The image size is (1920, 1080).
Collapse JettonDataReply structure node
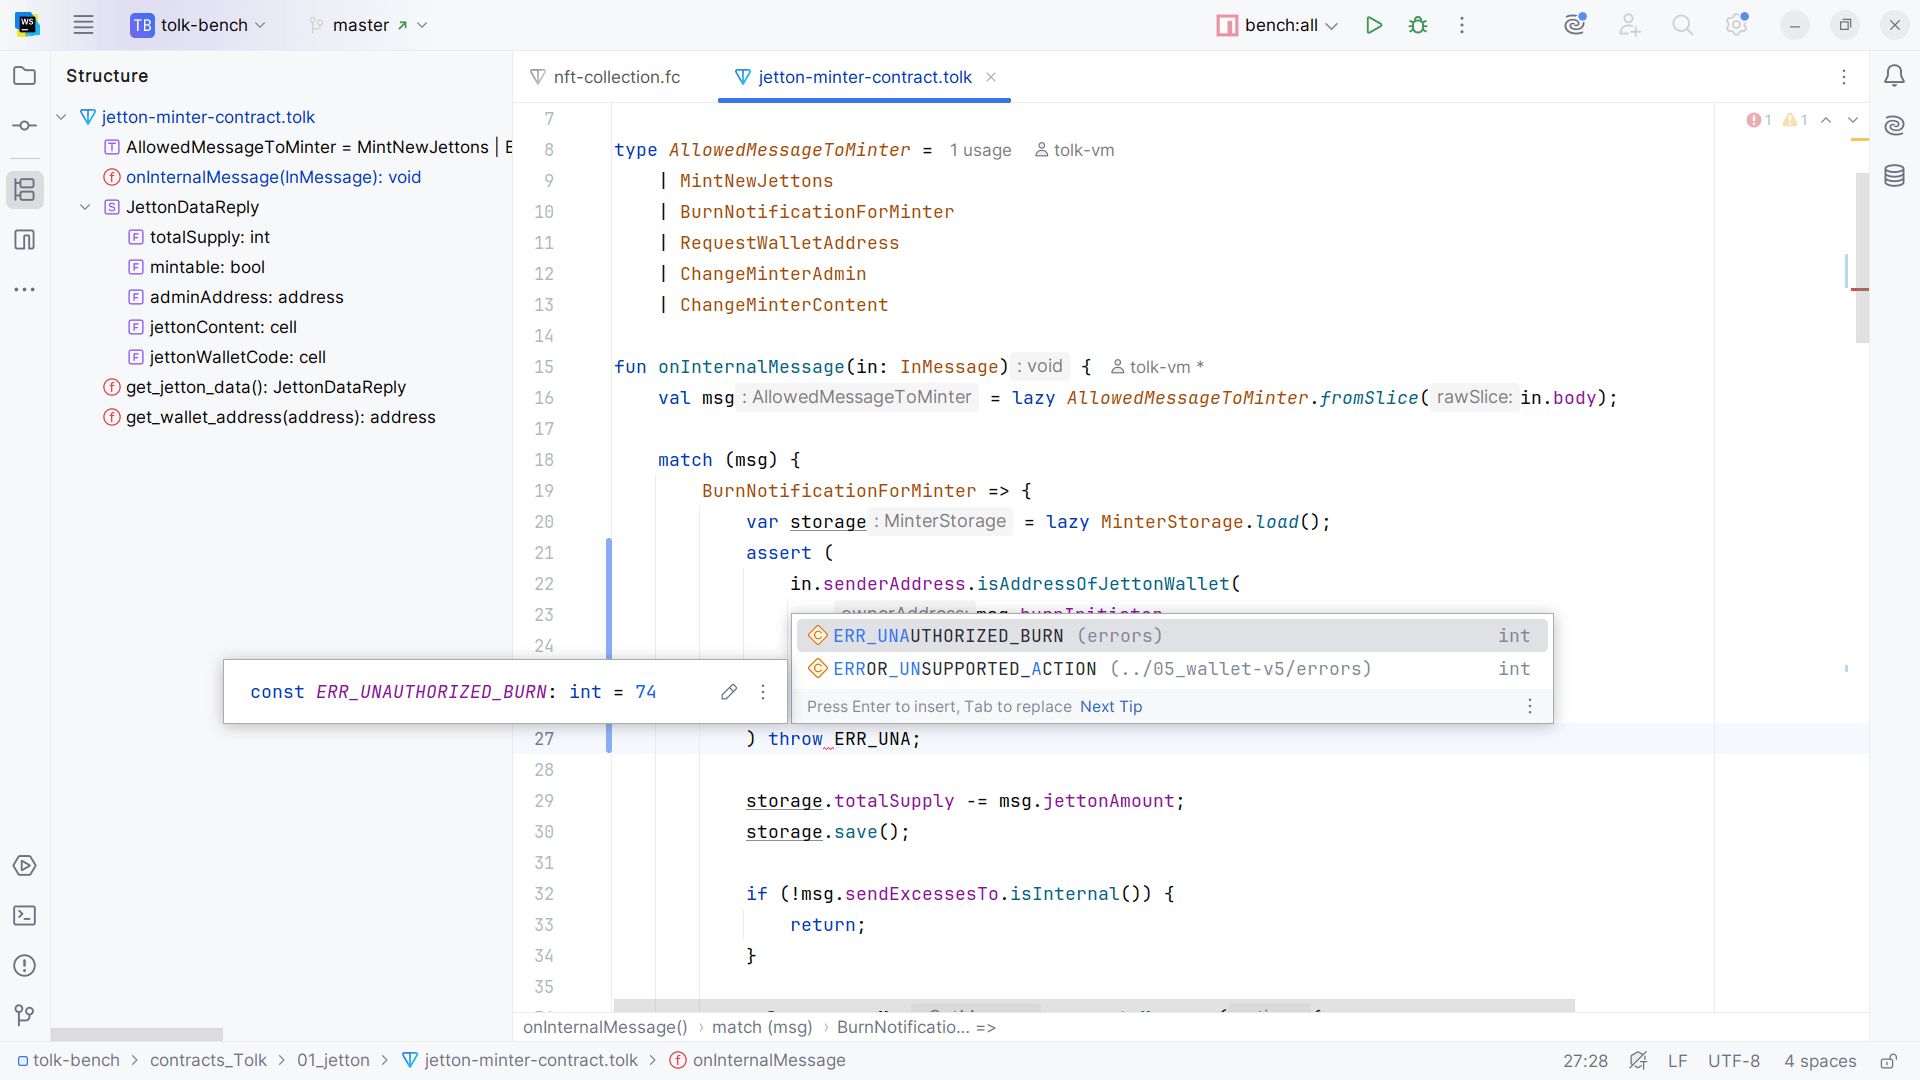85,207
